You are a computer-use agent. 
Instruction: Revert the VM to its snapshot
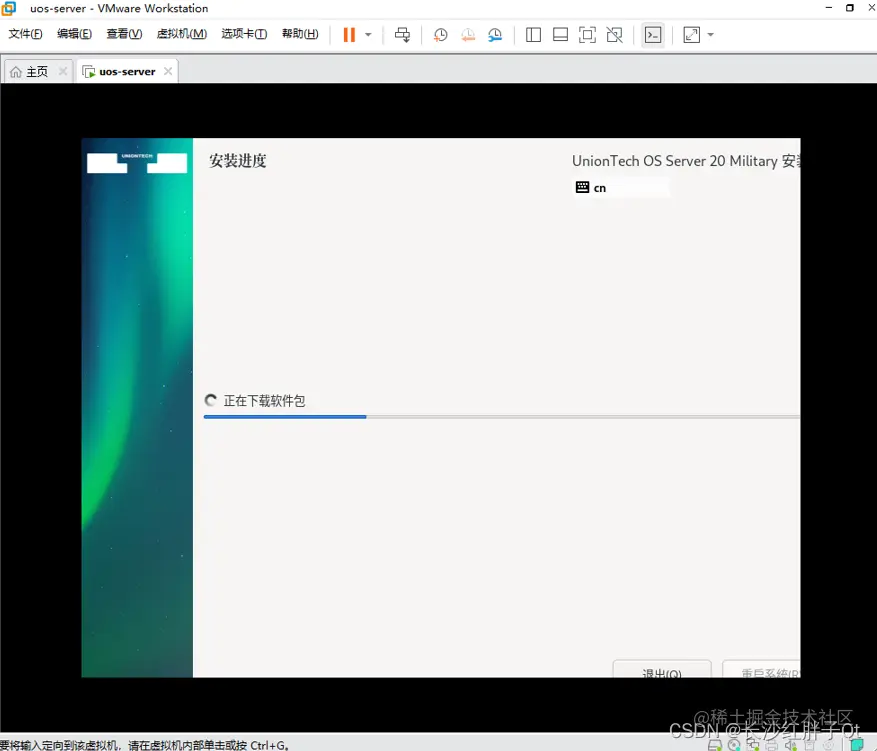[x=468, y=34]
